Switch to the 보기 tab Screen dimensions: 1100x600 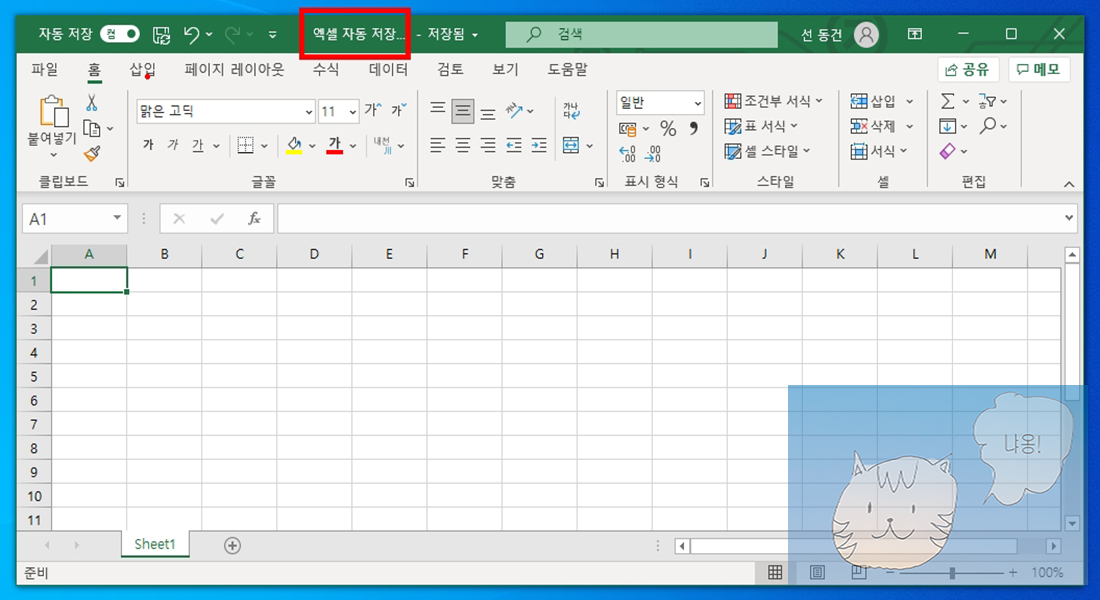pos(505,69)
